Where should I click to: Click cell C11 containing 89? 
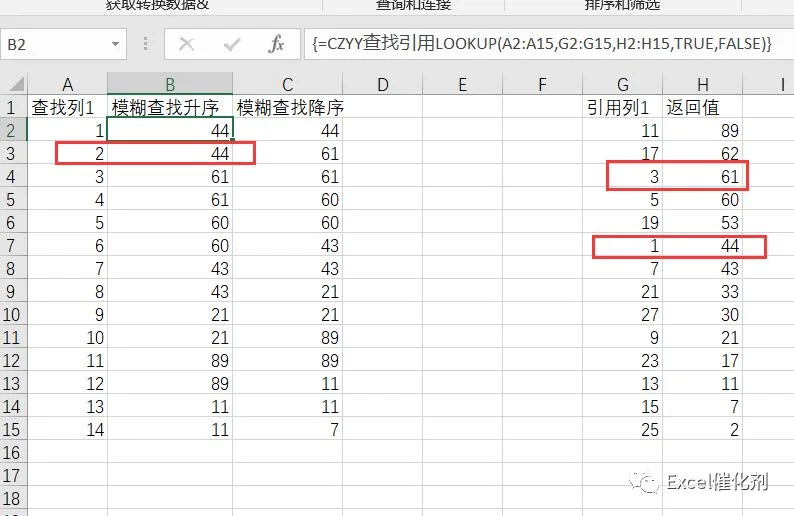pos(288,337)
